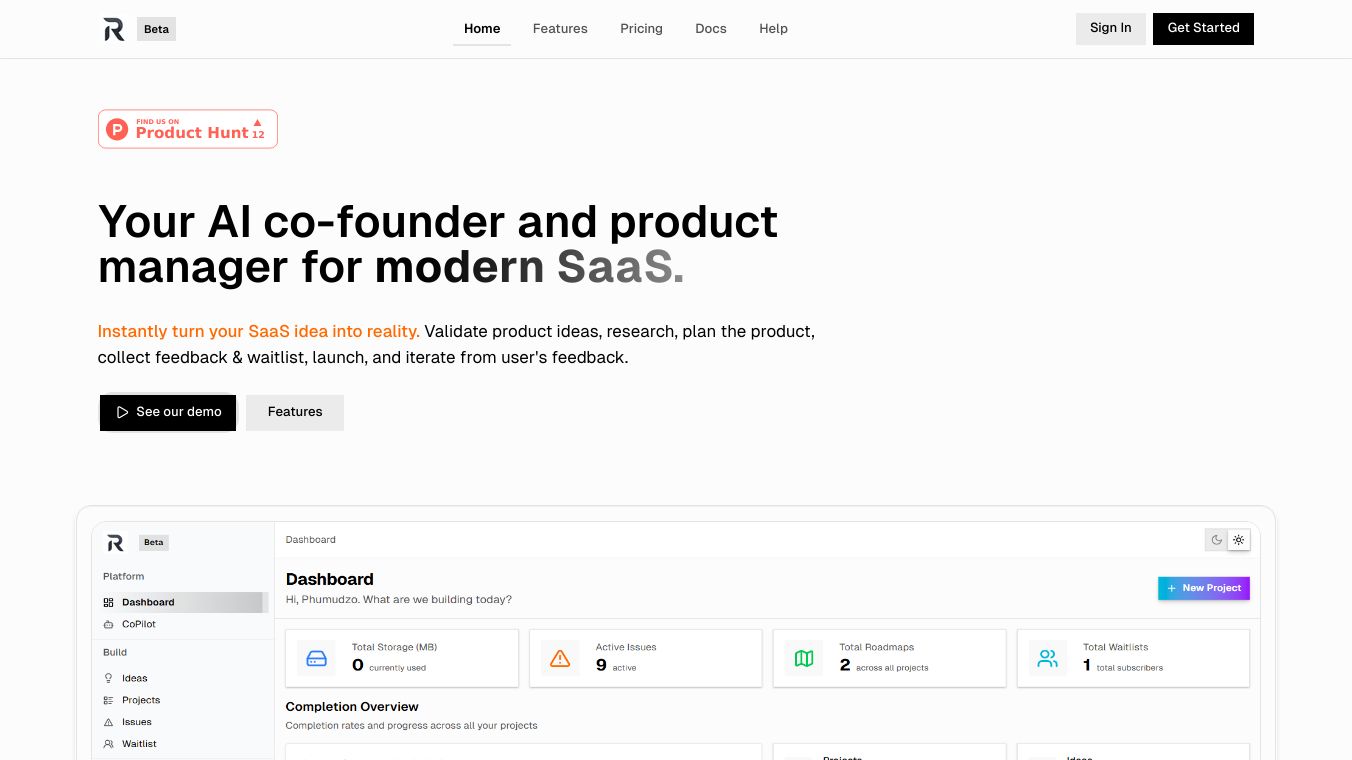Click the Total Roadmaps map icon
The image size is (1352, 760).
click(x=804, y=658)
